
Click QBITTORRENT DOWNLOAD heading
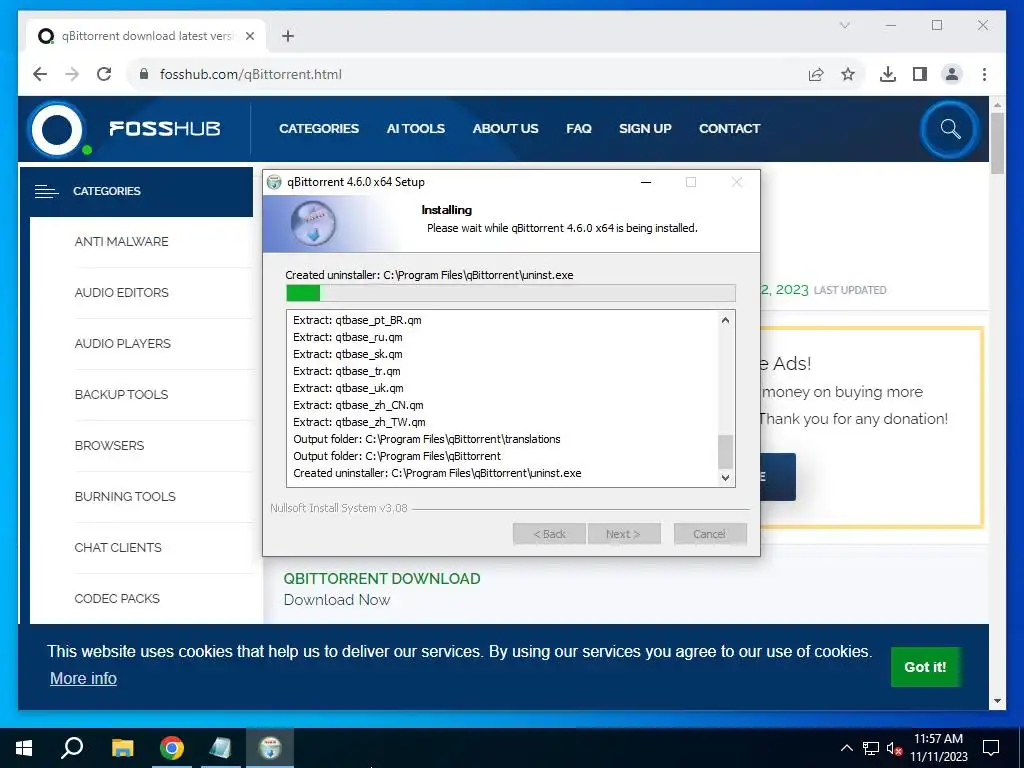point(382,579)
